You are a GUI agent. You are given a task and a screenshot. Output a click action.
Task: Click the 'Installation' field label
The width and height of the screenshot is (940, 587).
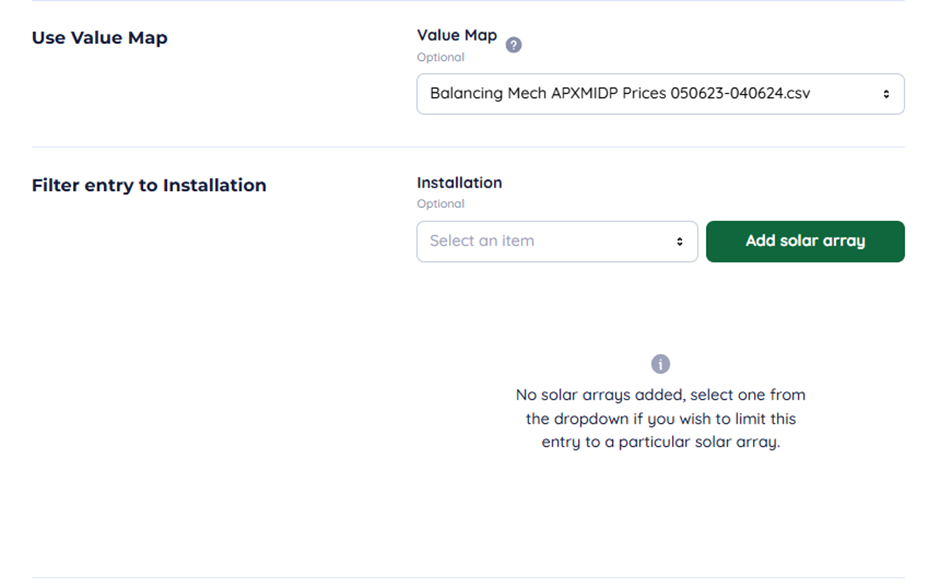pyautogui.click(x=459, y=183)
